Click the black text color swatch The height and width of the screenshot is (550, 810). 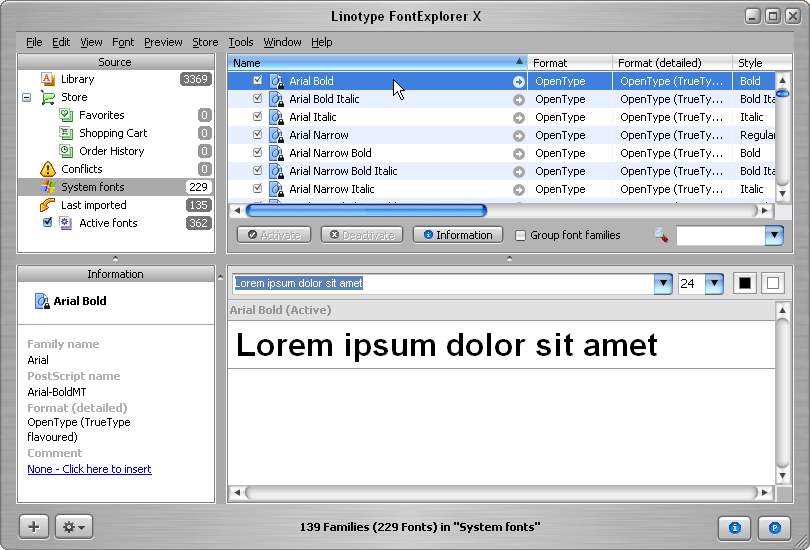click(x=745, y=284)
